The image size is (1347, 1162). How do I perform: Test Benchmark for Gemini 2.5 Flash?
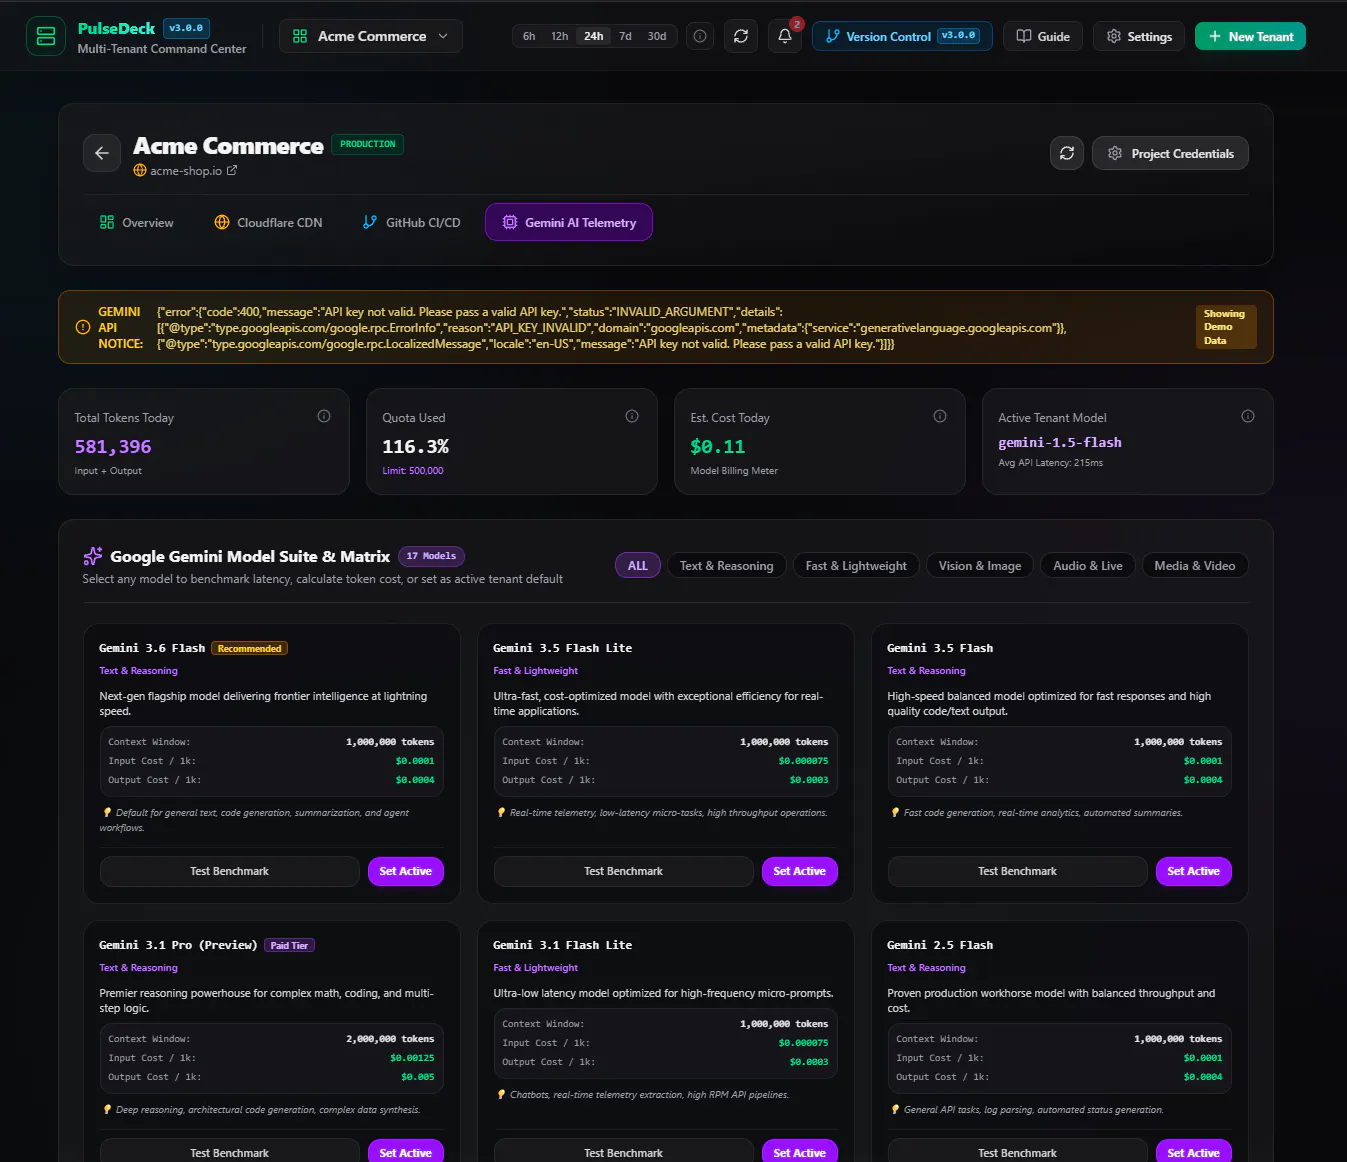pos(1018,1151)
